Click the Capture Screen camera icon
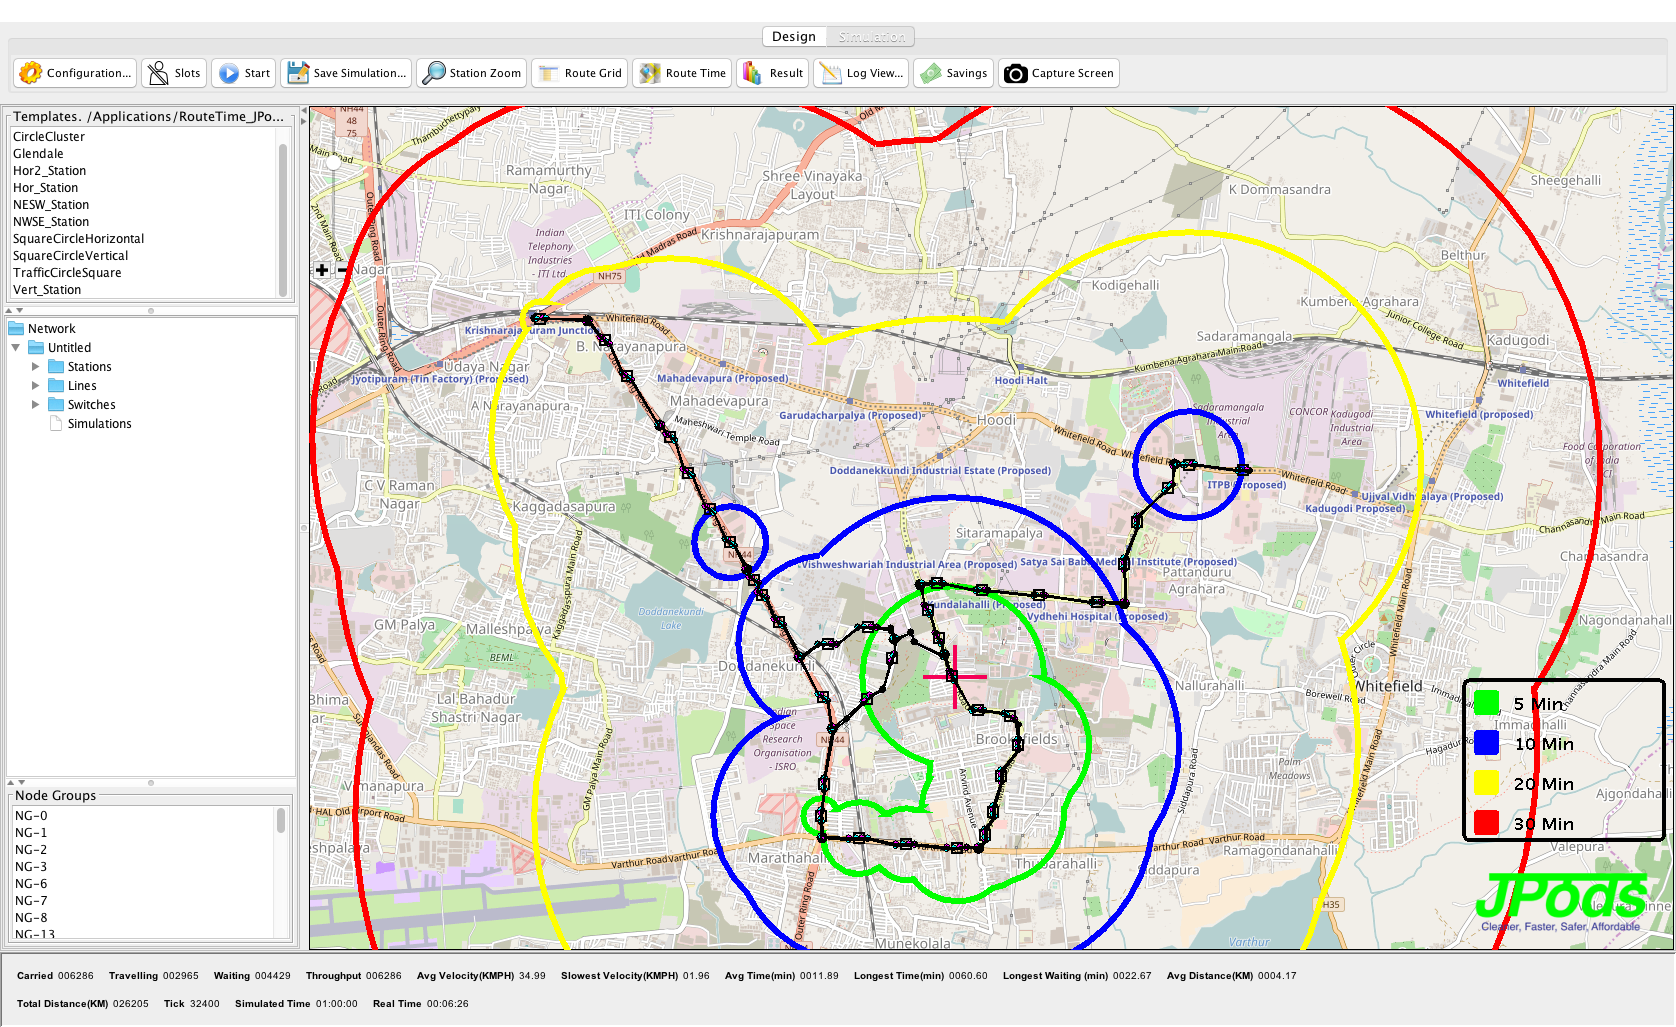Screen dimensions: 1676x1027 [x=1015, y=73]
